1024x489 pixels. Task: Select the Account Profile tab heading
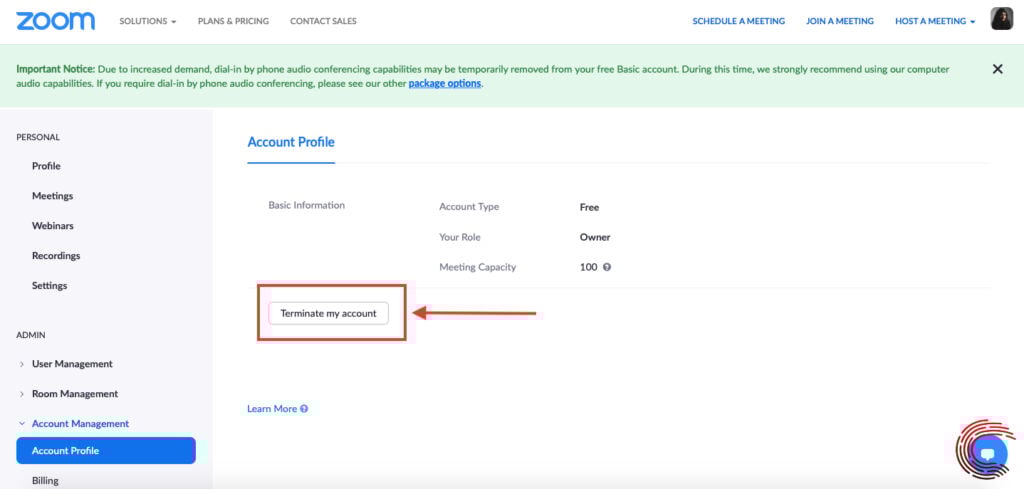click(x=291, y=142)
